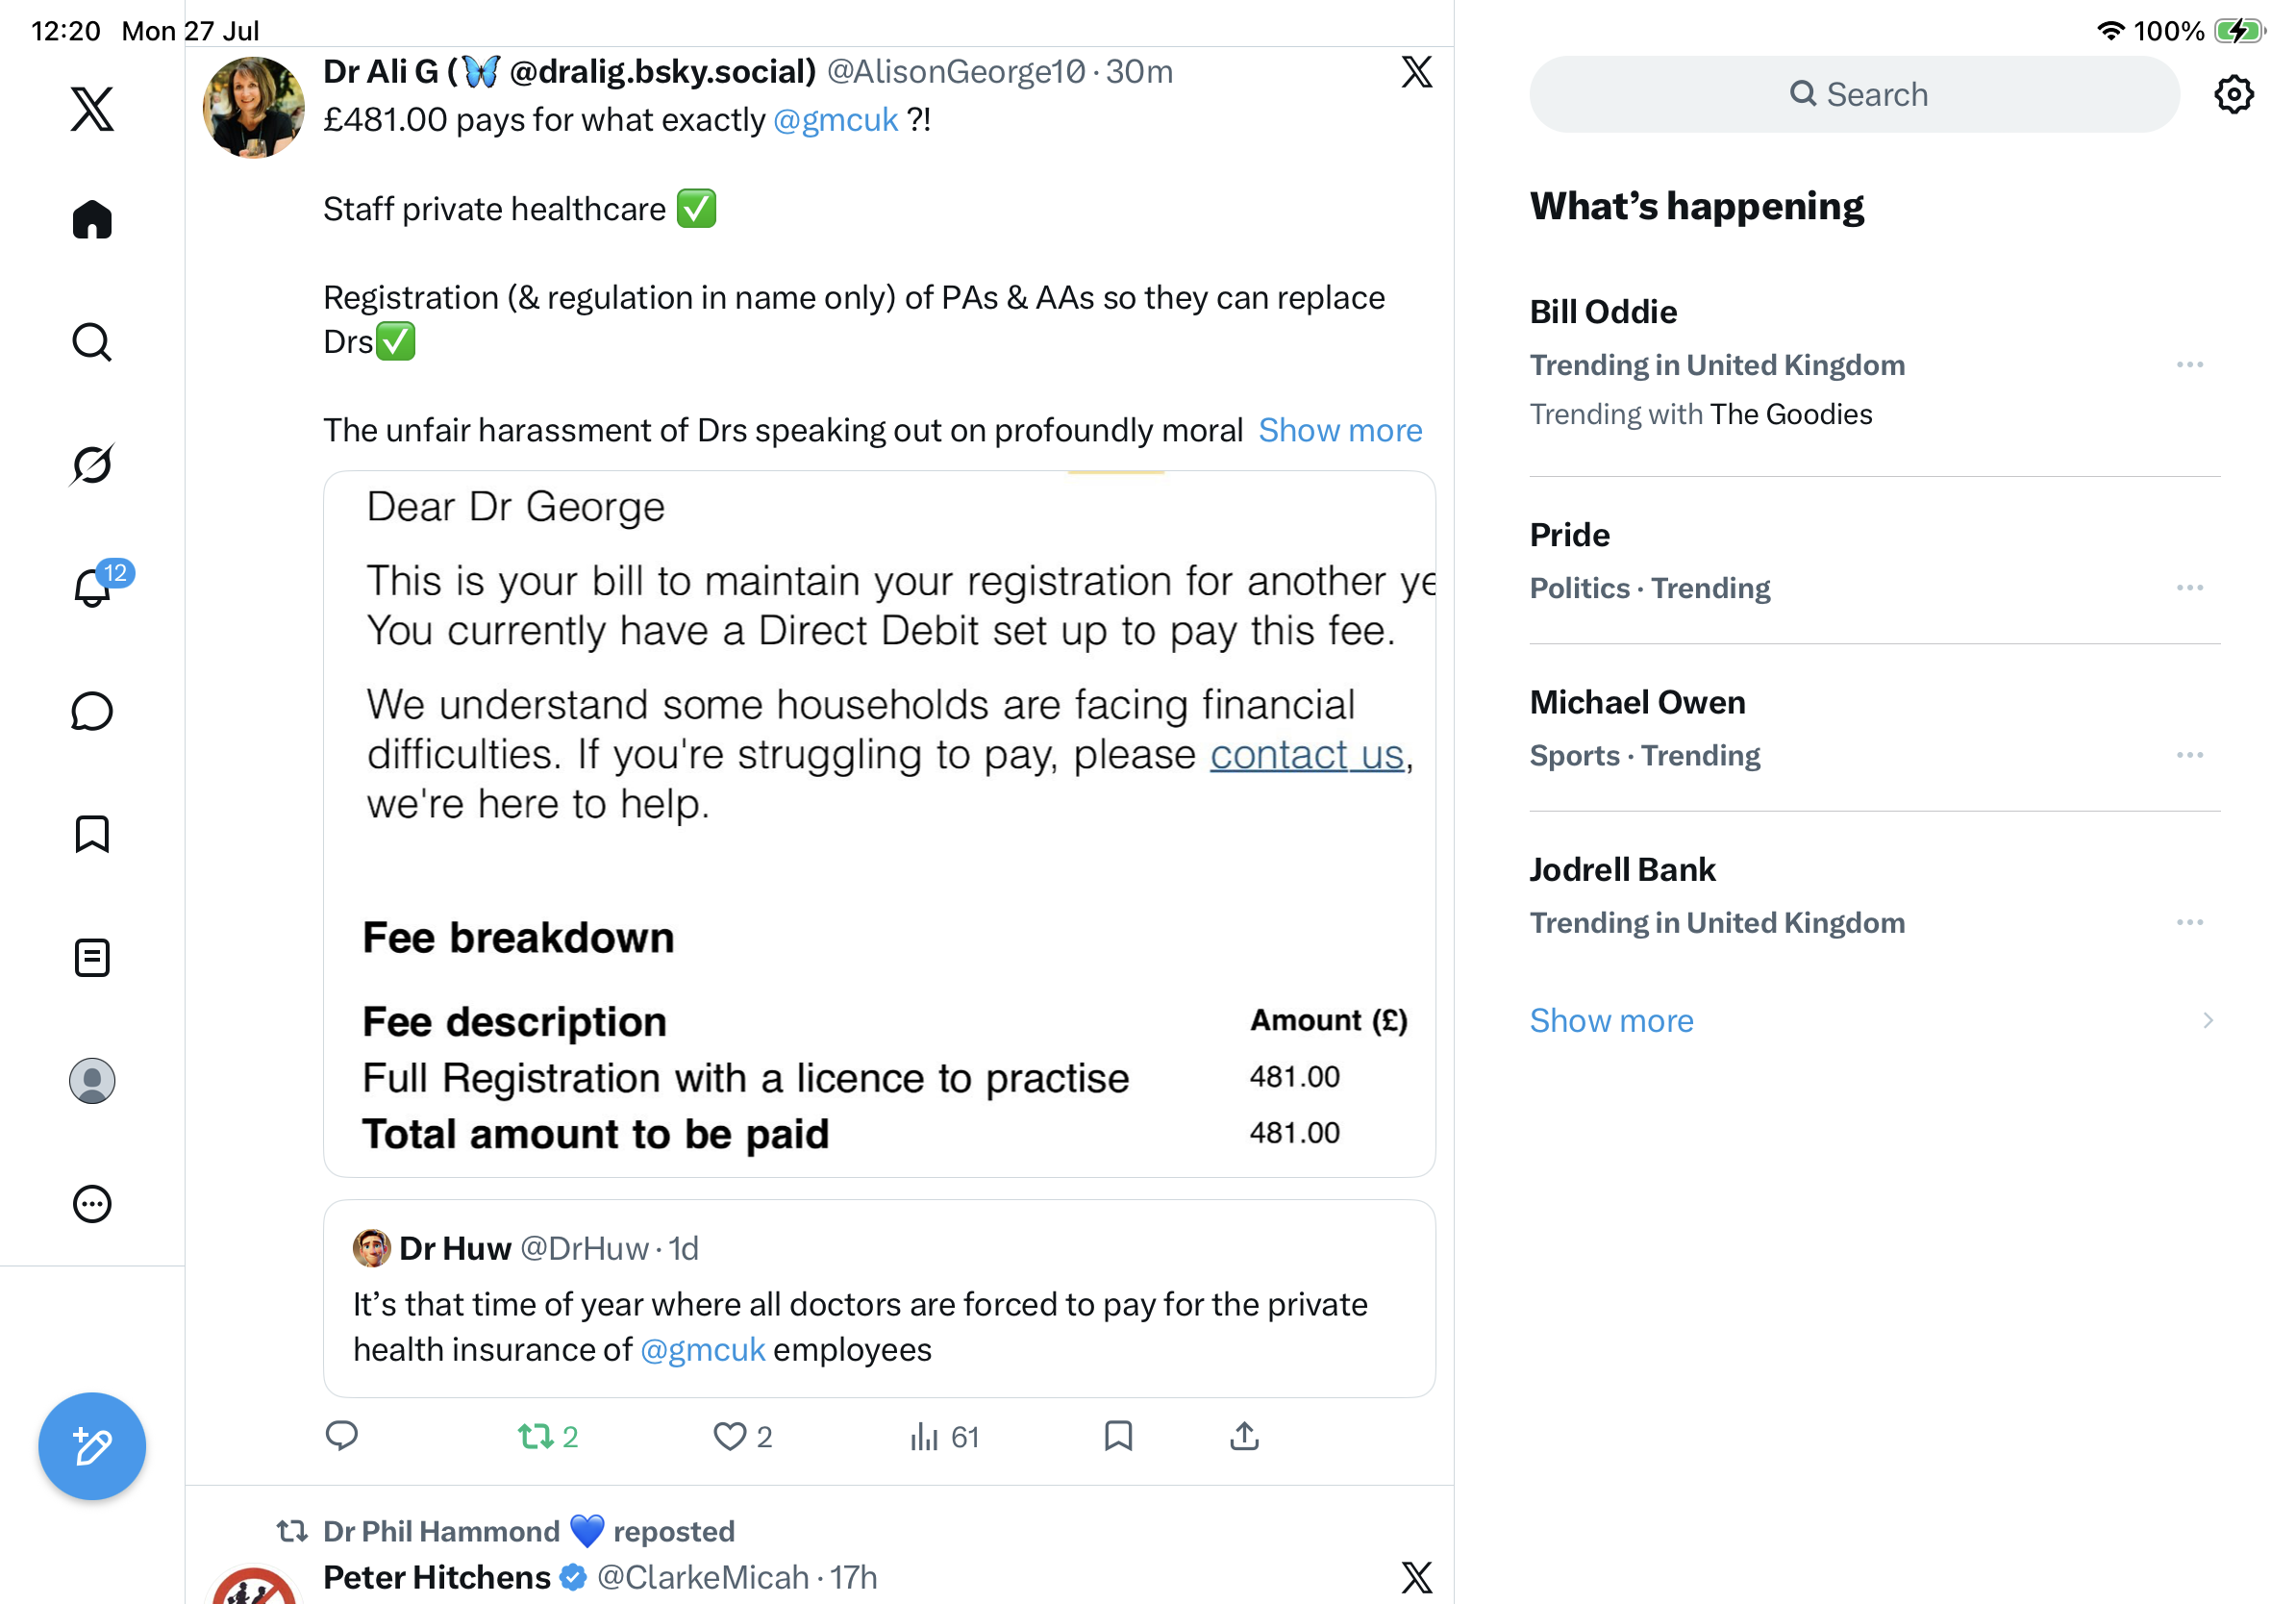Focus the Search input field
Screen dimensions: 2296x1604
pyautogui.click(x=1853, y=94)
